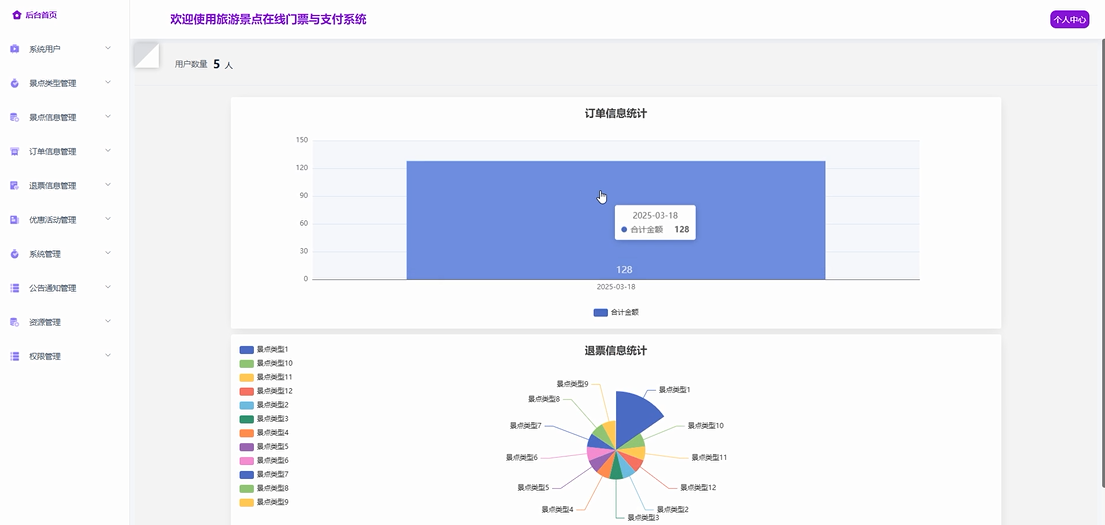The image size is (1105, 525).
Task: Click the 权限管理 list icon
Action: (15, 357)
